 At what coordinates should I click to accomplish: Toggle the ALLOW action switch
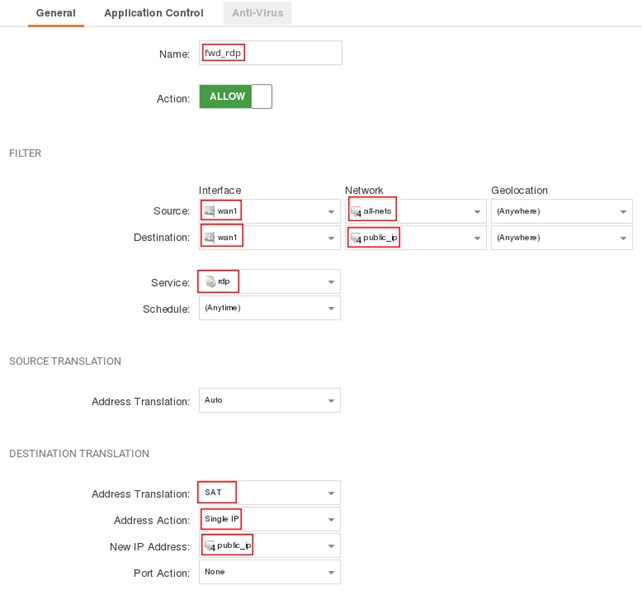pyautogui.click(x=235, y=97)
